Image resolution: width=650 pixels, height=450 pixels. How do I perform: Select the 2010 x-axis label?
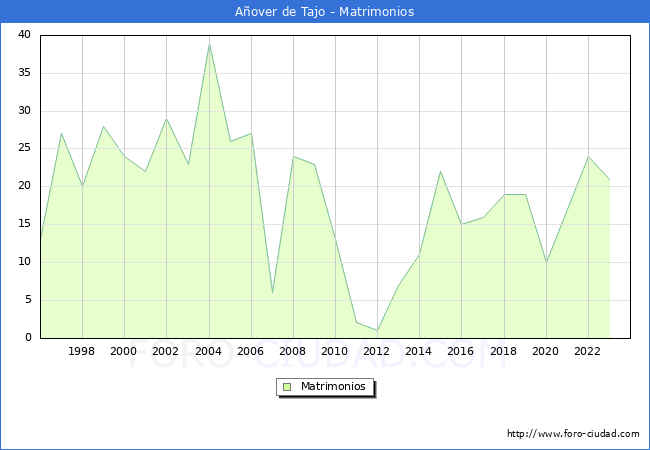tap(335, 351)
